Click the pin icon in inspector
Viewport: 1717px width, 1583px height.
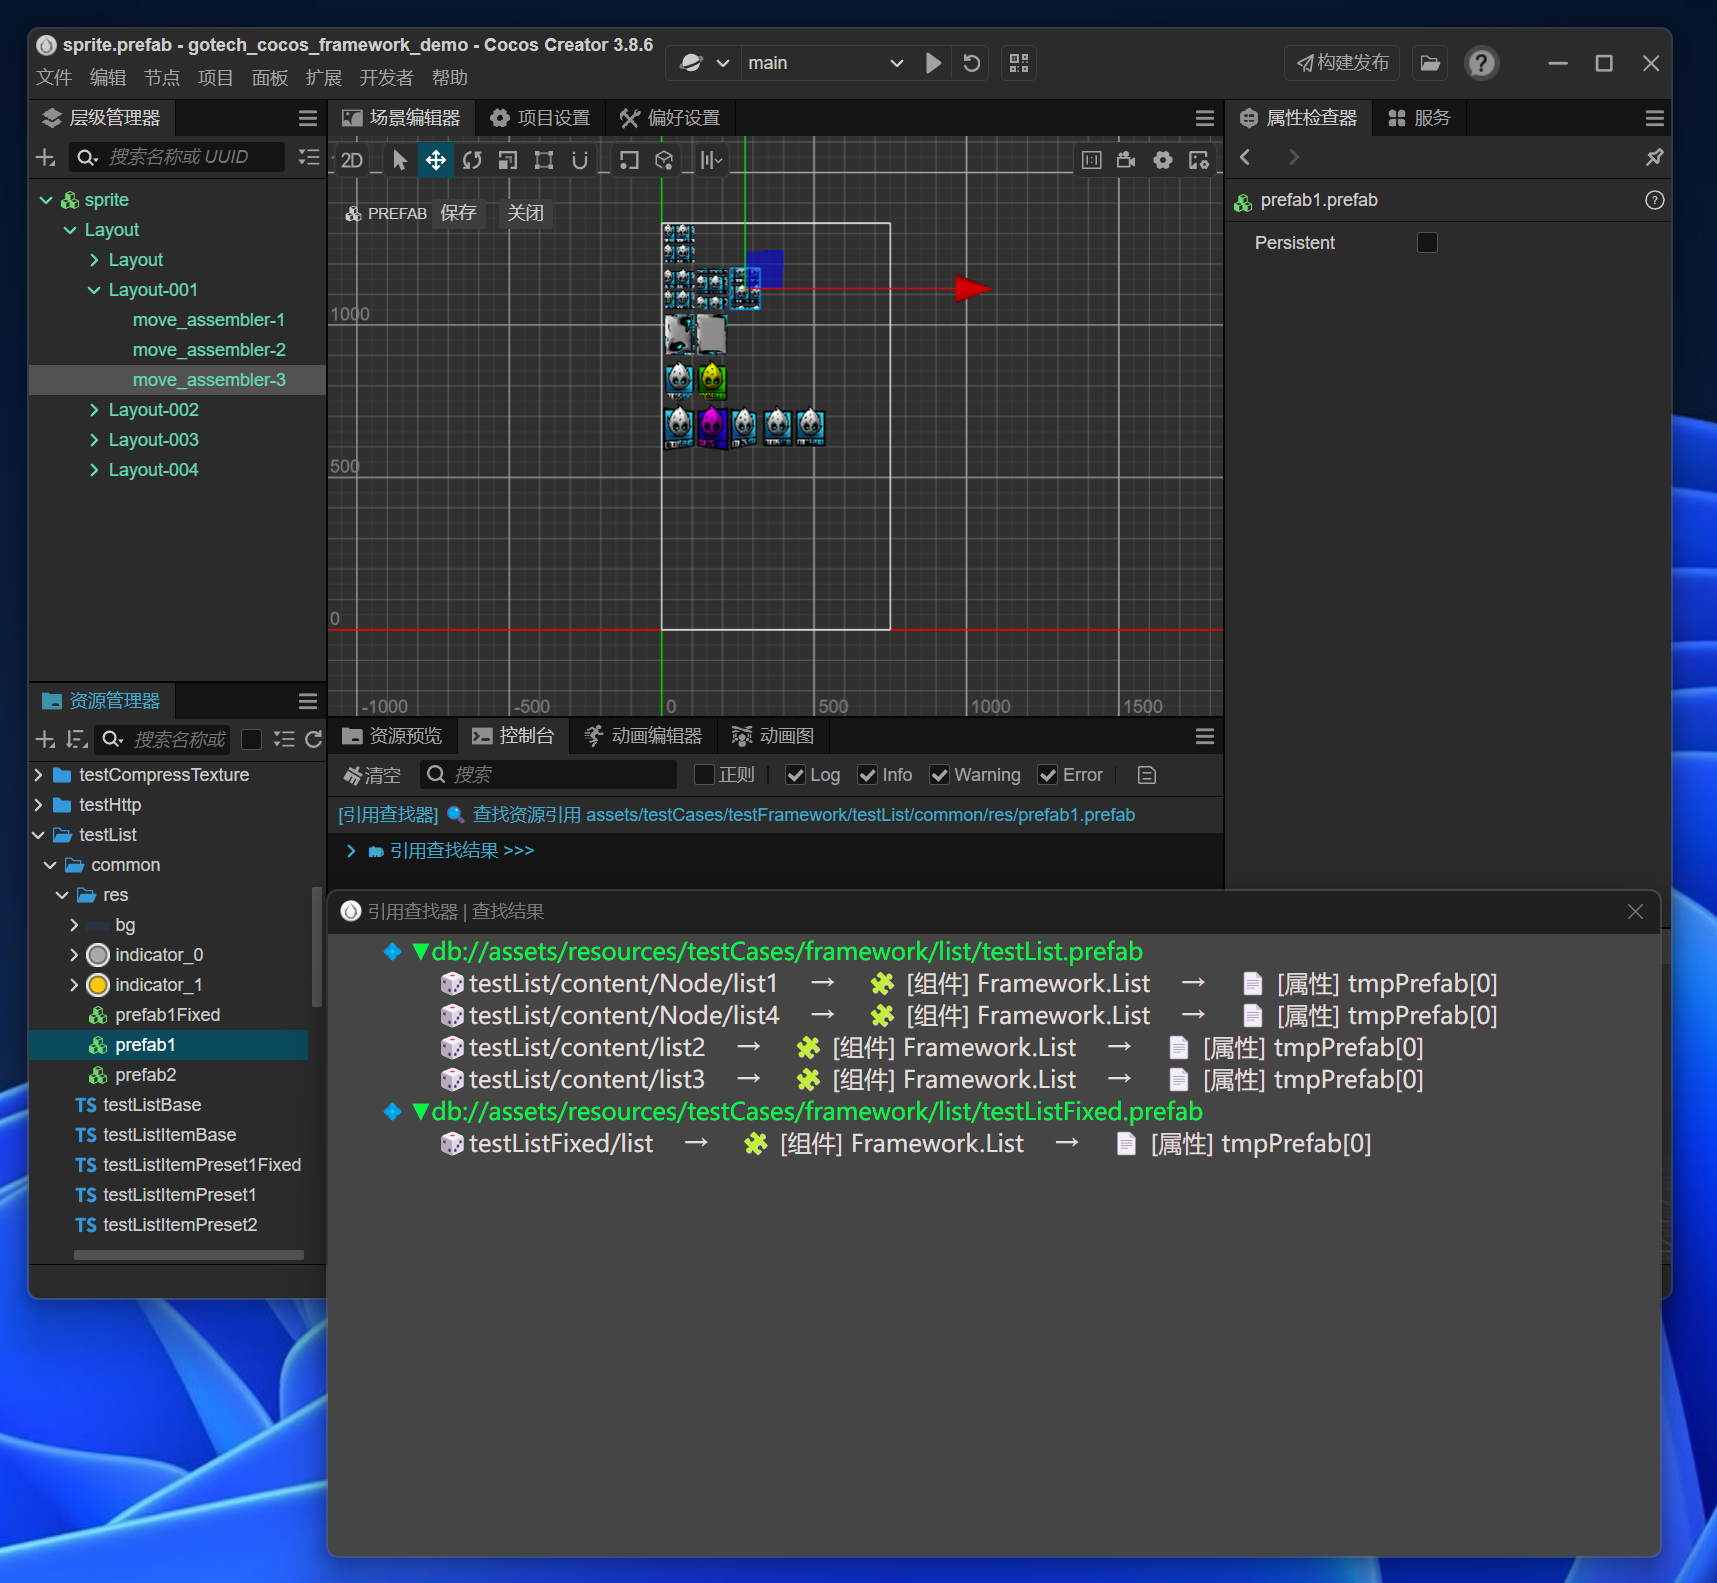pyautogui.click(x=1654, y=157)
